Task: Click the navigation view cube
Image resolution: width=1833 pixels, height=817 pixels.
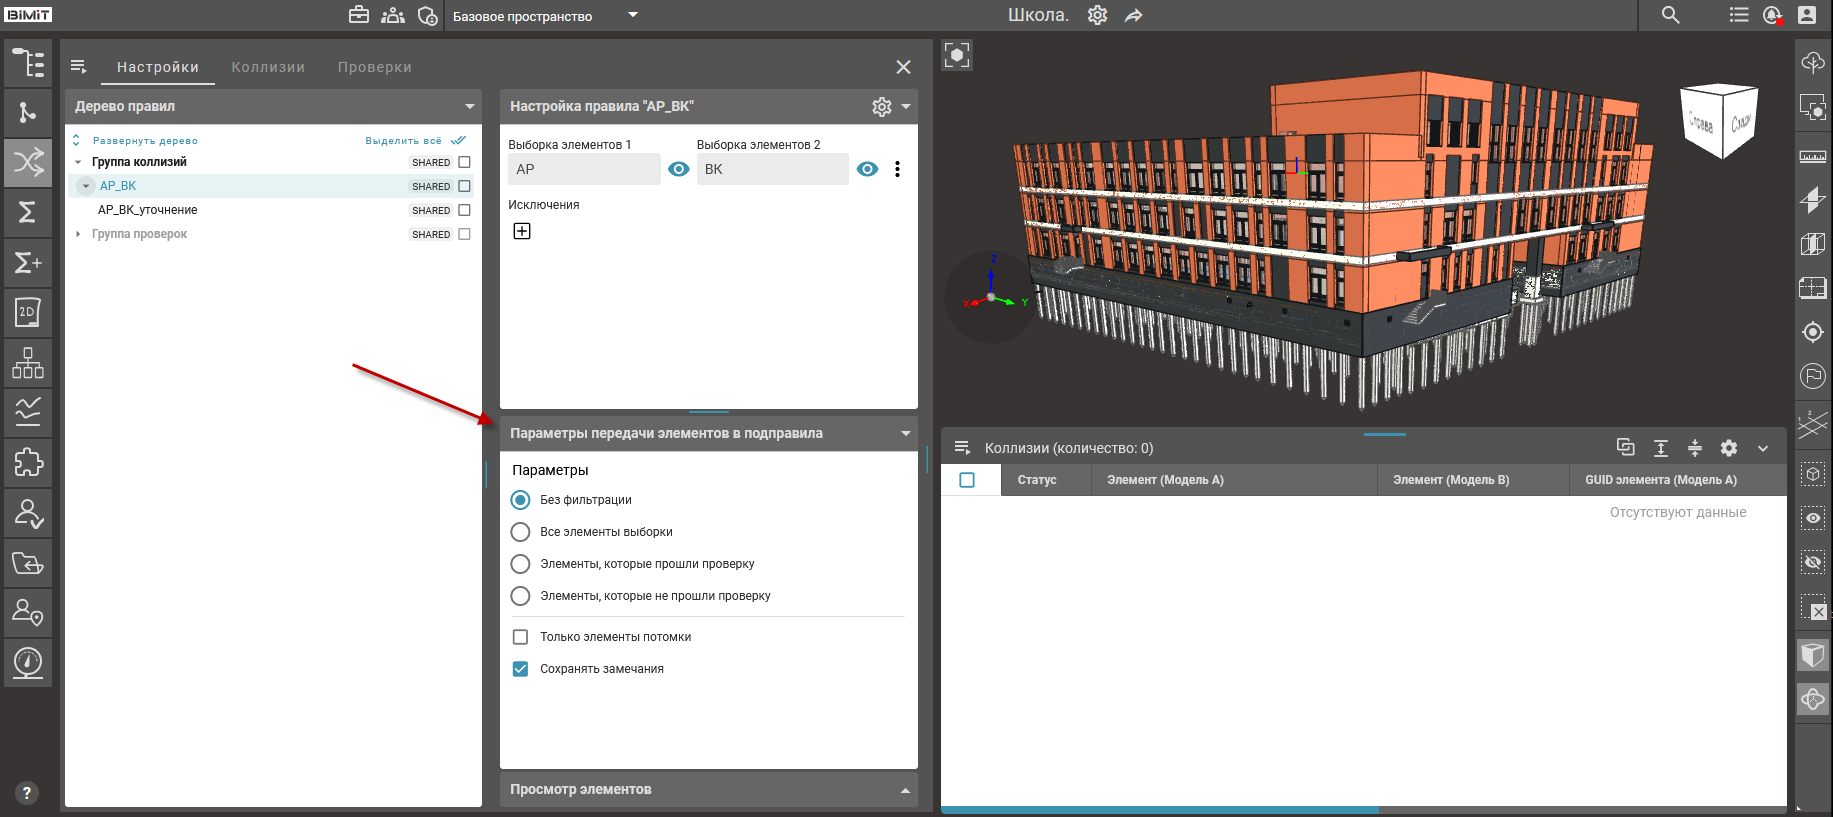Action: click(x=1720, y=121)
